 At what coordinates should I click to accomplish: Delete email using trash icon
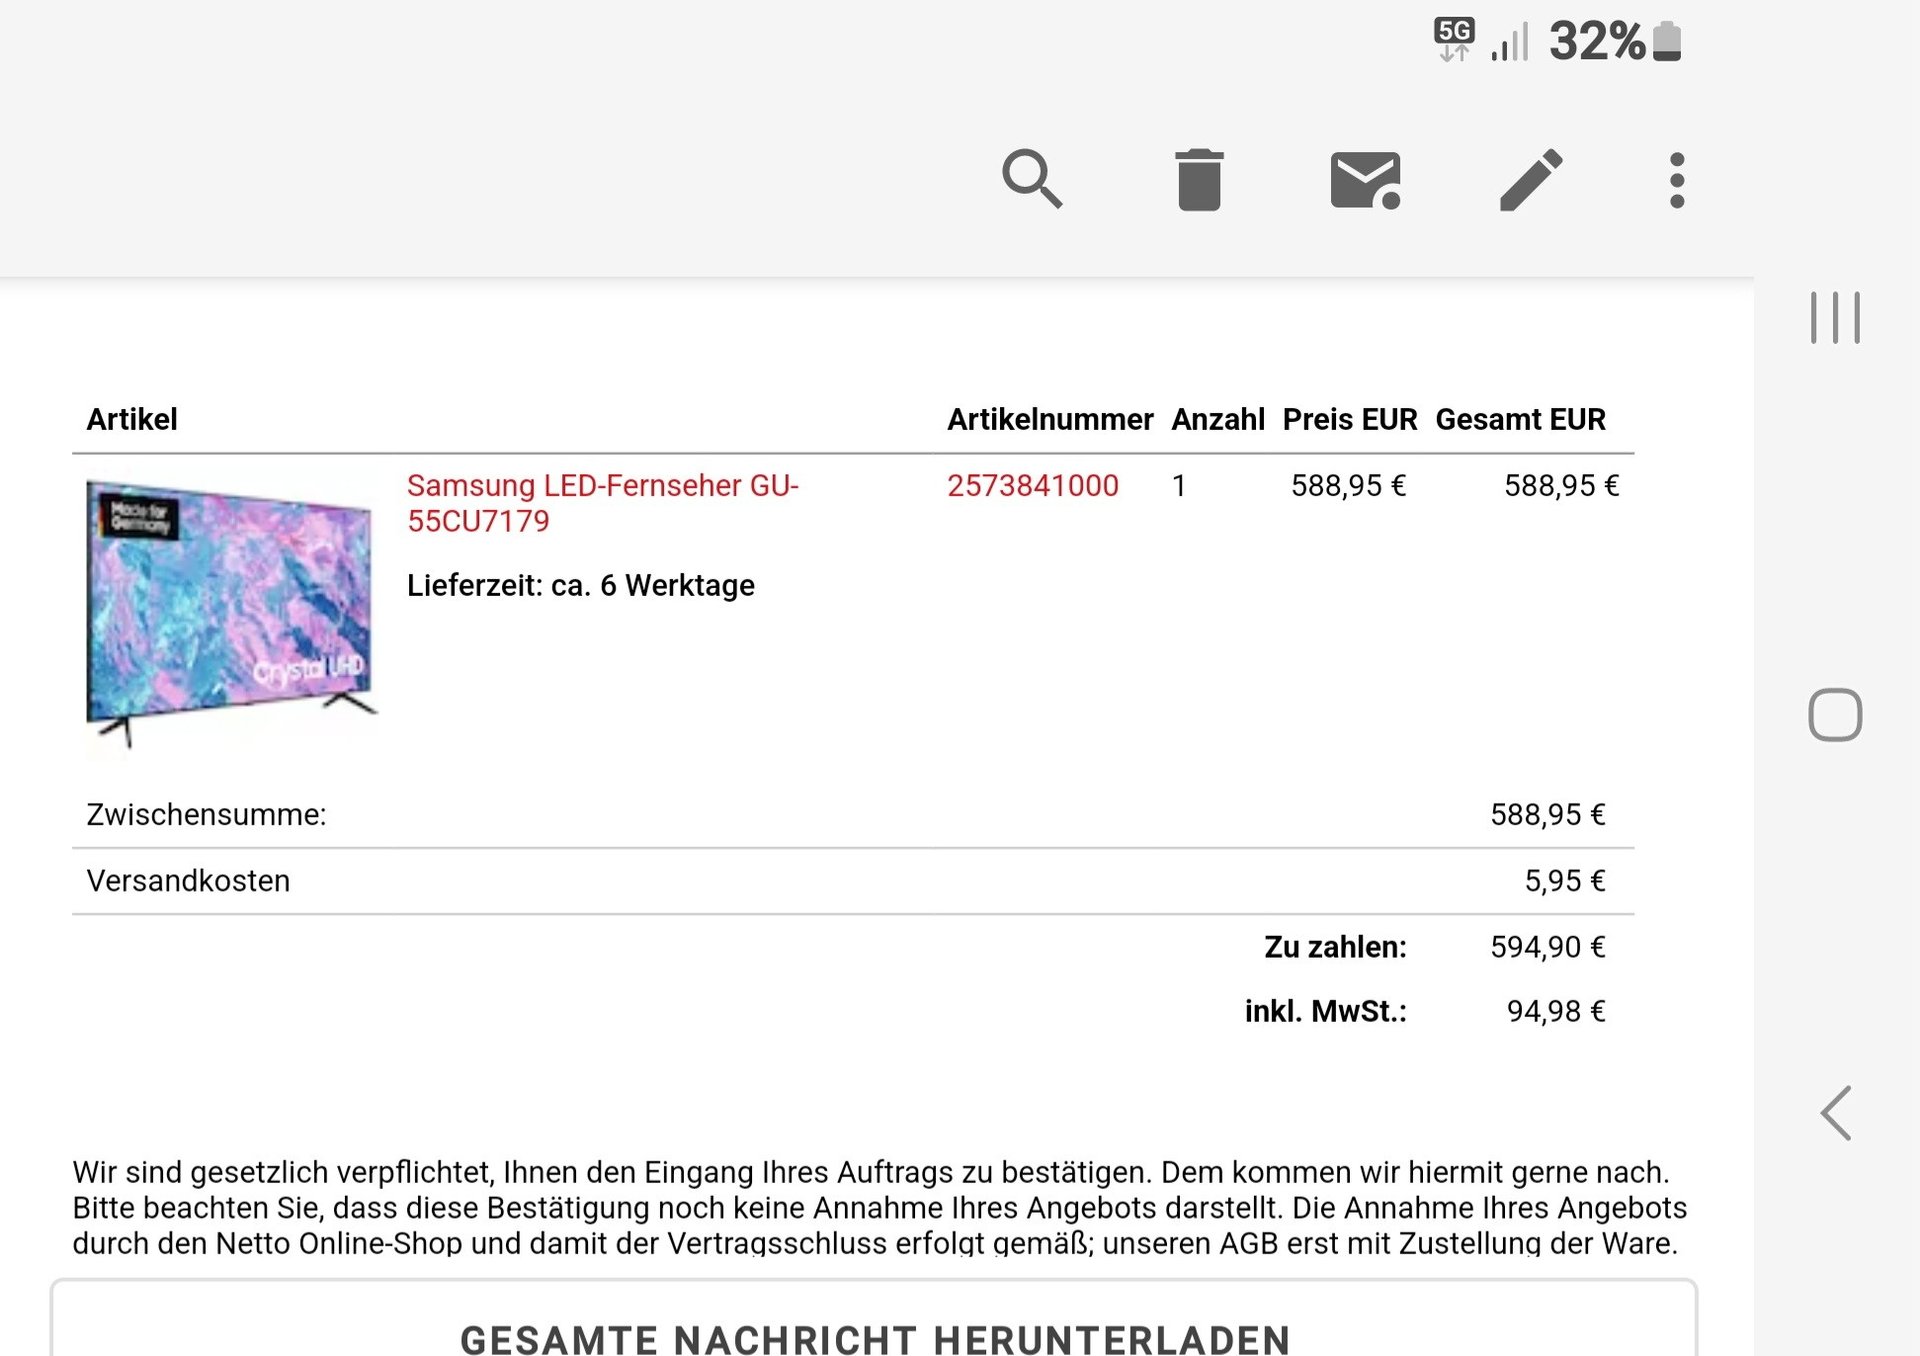[x=1199, y=180]
